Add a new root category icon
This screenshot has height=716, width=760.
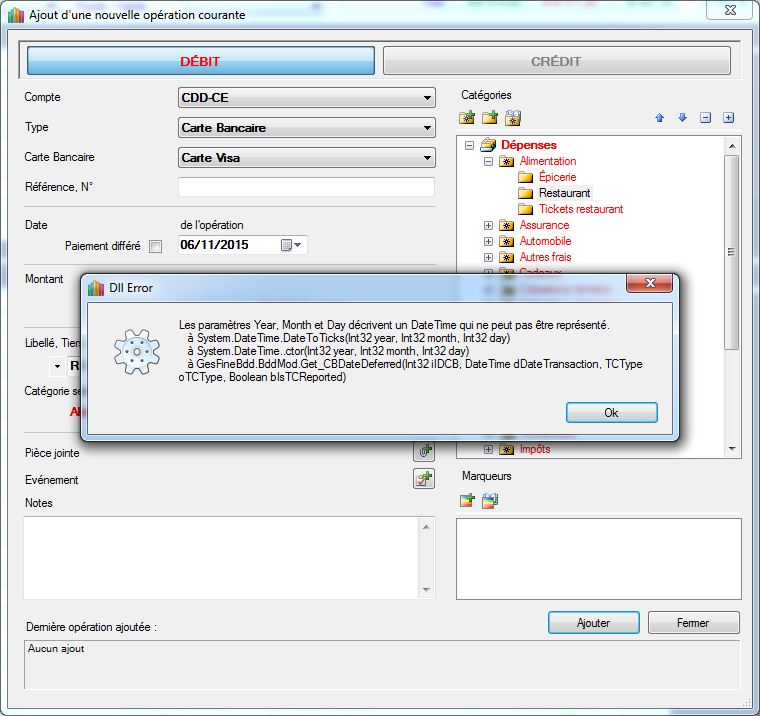(467, 117)
